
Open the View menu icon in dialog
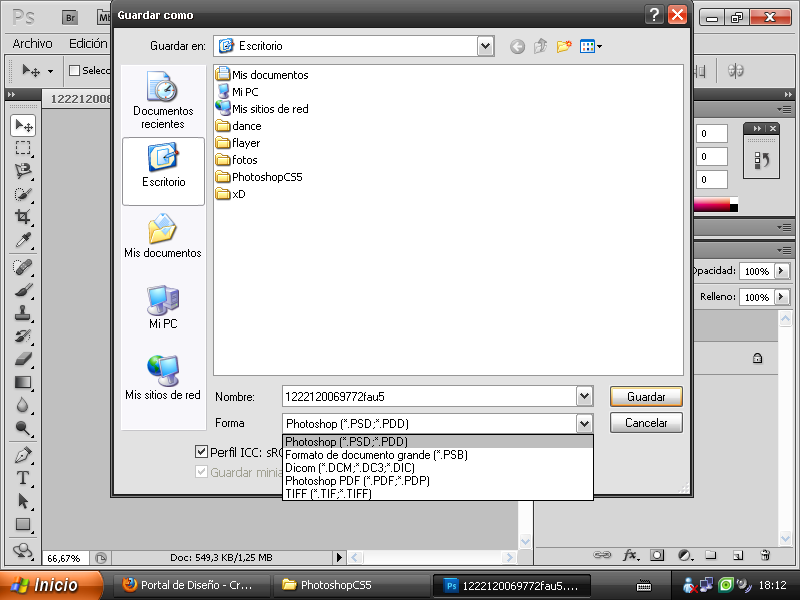click(591, 46)
